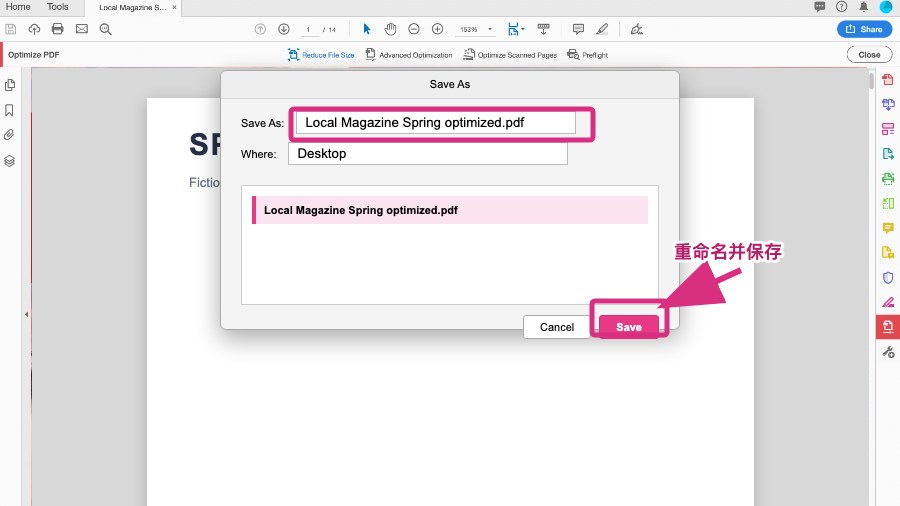Click the add comment icon

point(578,29)
